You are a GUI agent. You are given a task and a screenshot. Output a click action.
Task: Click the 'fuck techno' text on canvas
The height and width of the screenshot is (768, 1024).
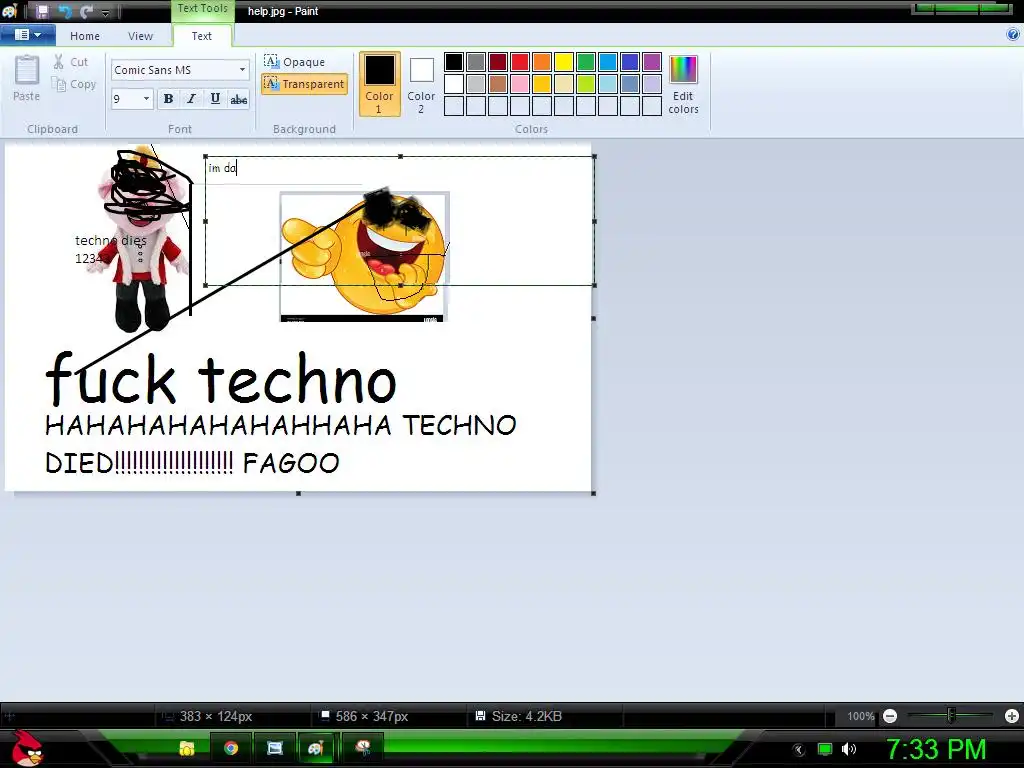click(x=221, y=379)
